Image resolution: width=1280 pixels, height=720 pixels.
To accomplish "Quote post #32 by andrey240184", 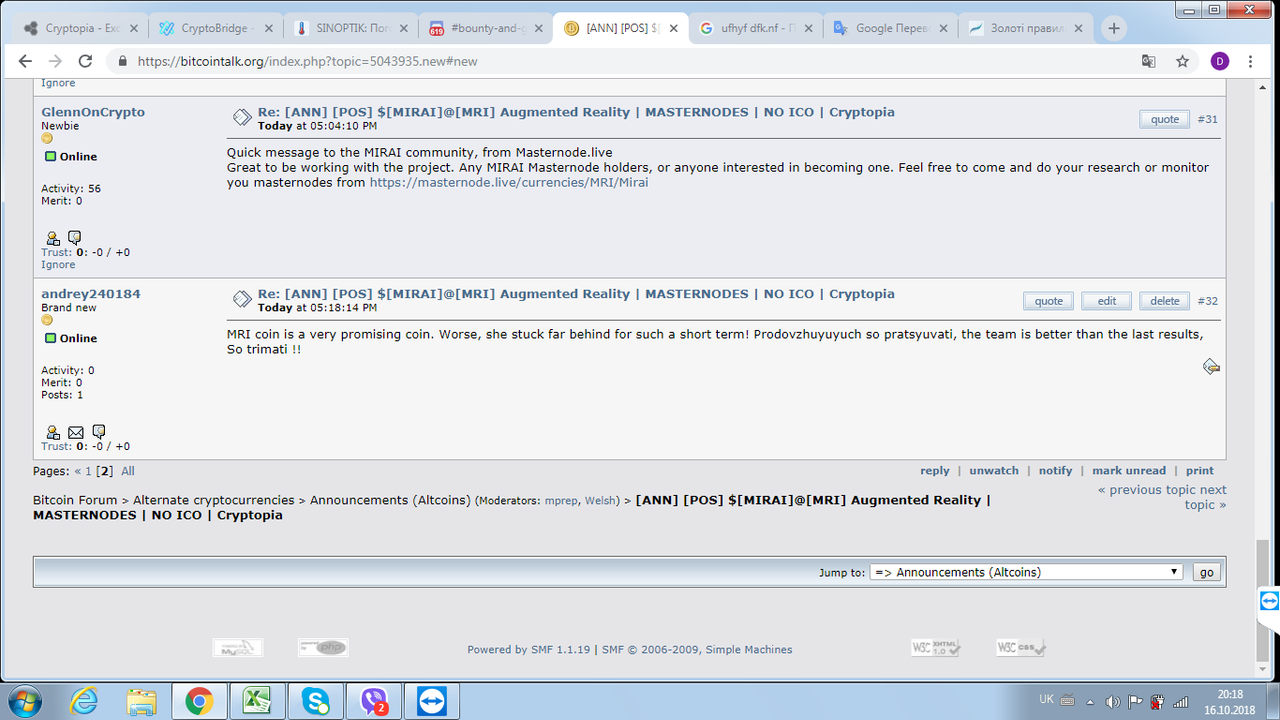I will click(x=1048, y=301).
